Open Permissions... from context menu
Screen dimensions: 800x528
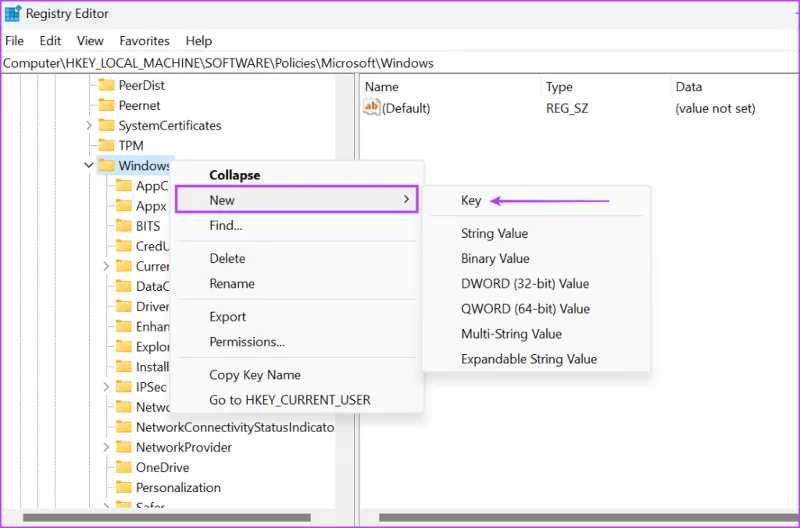[x=297, y=341]
